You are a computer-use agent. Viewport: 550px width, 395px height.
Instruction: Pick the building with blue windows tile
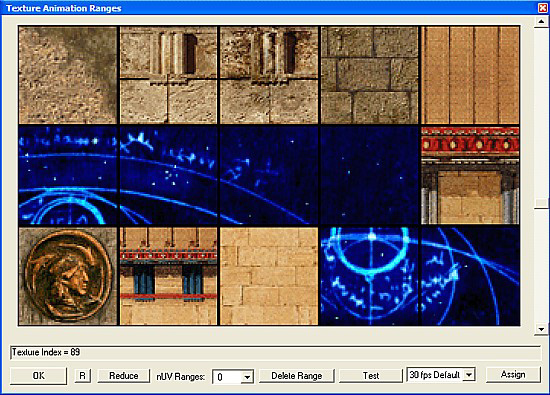168,276
